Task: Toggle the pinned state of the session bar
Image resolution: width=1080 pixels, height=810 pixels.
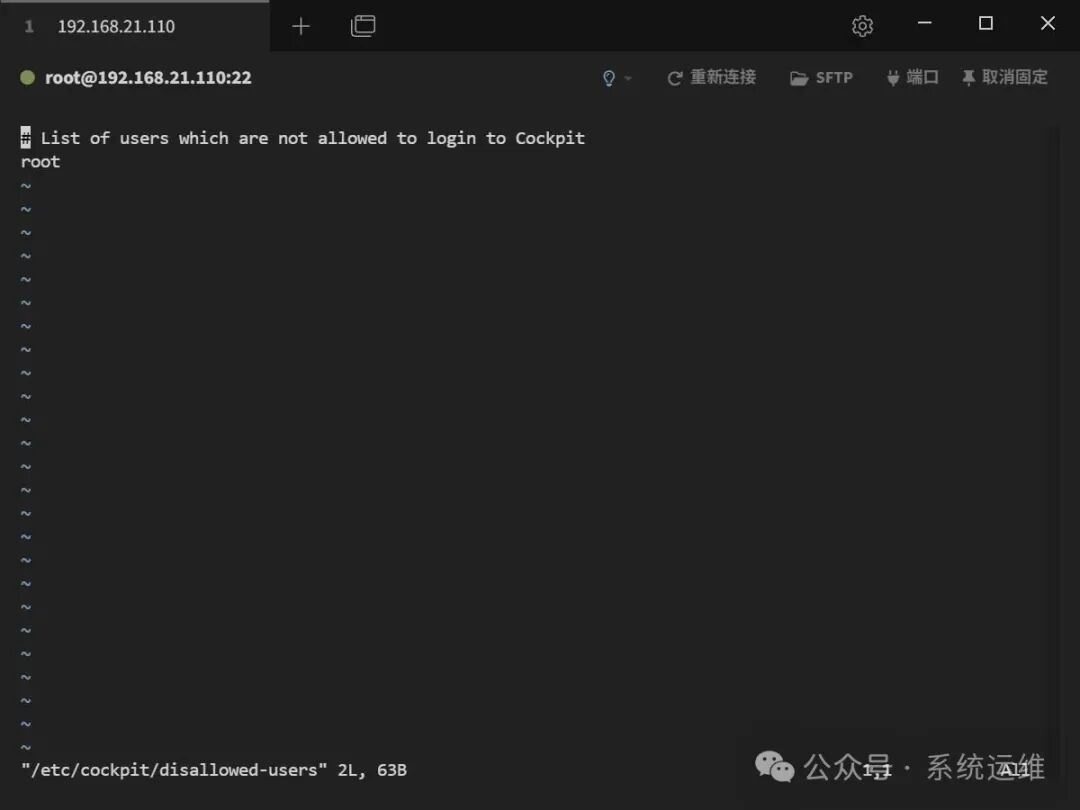Action: pos(1004,77)
